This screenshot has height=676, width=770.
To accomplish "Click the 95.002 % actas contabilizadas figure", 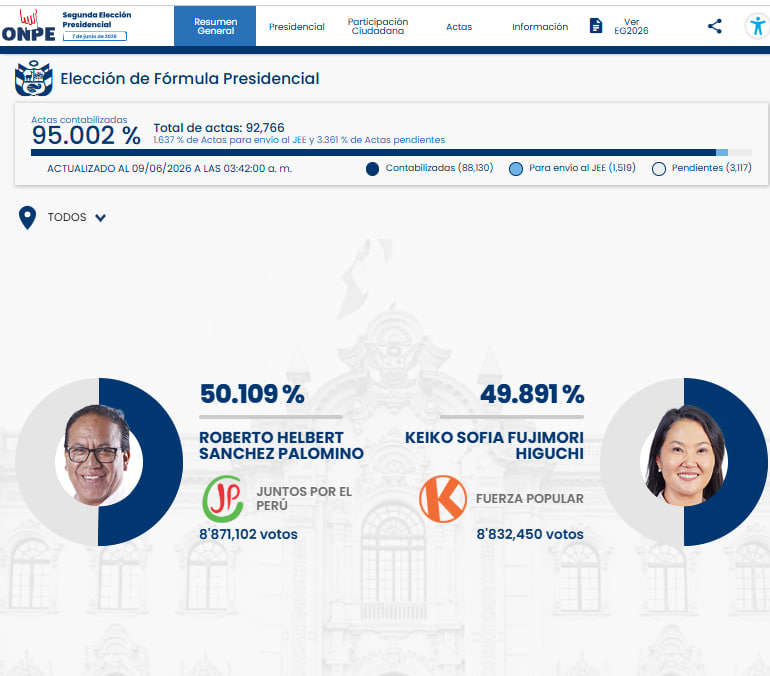I will click(86, 135).
